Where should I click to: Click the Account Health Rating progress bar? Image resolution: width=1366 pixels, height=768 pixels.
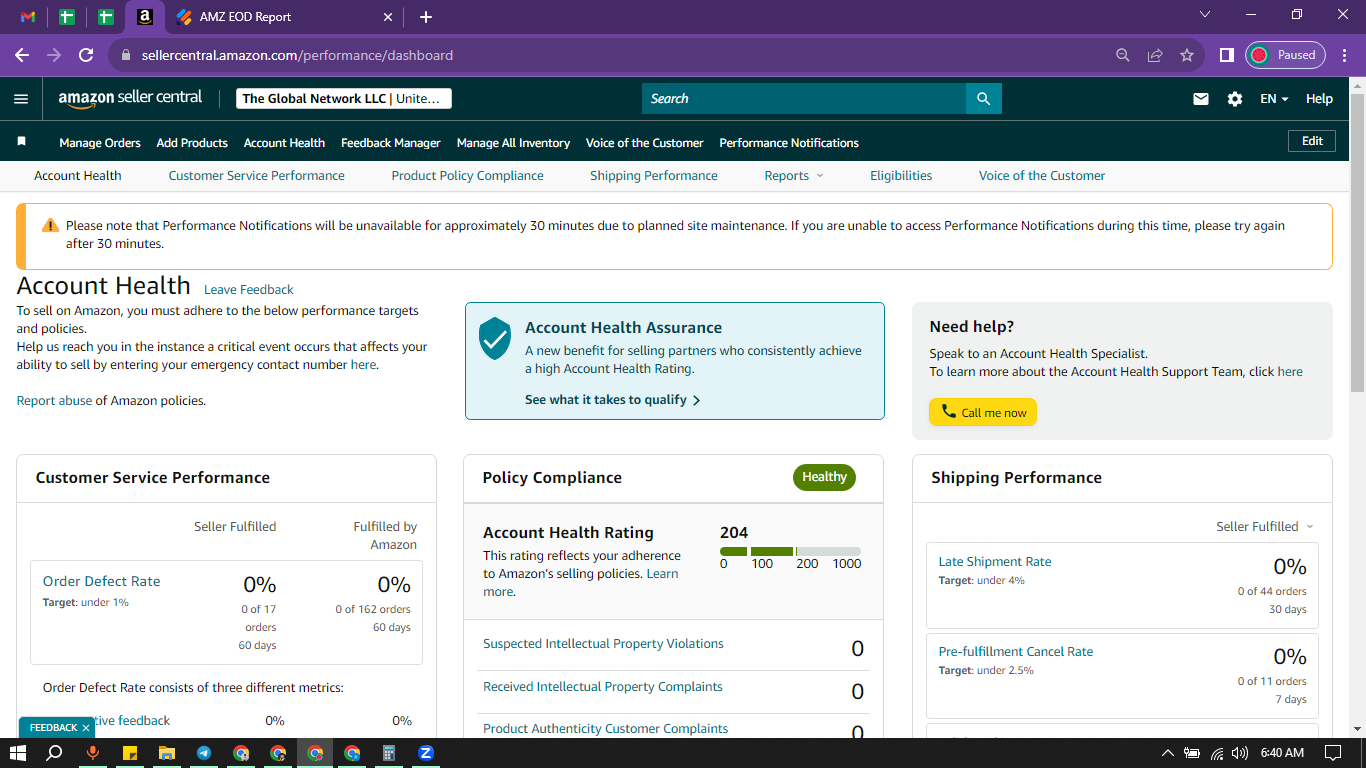pos(790,551)
